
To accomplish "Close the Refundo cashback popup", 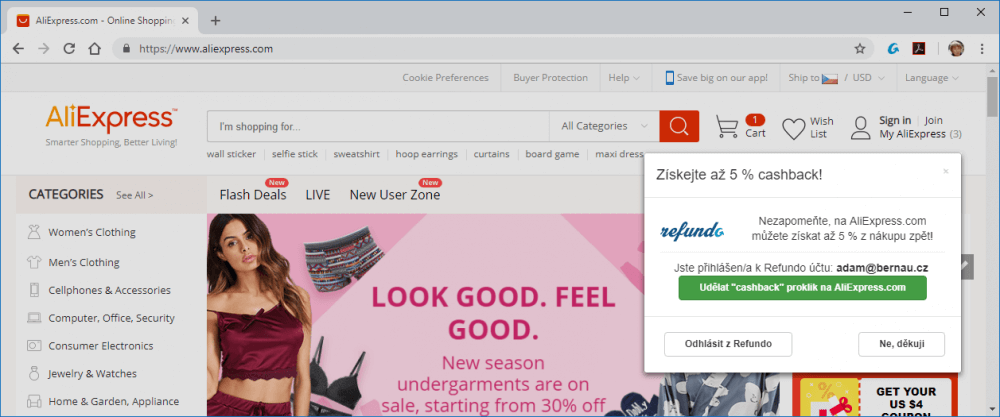I will point(946,171).
